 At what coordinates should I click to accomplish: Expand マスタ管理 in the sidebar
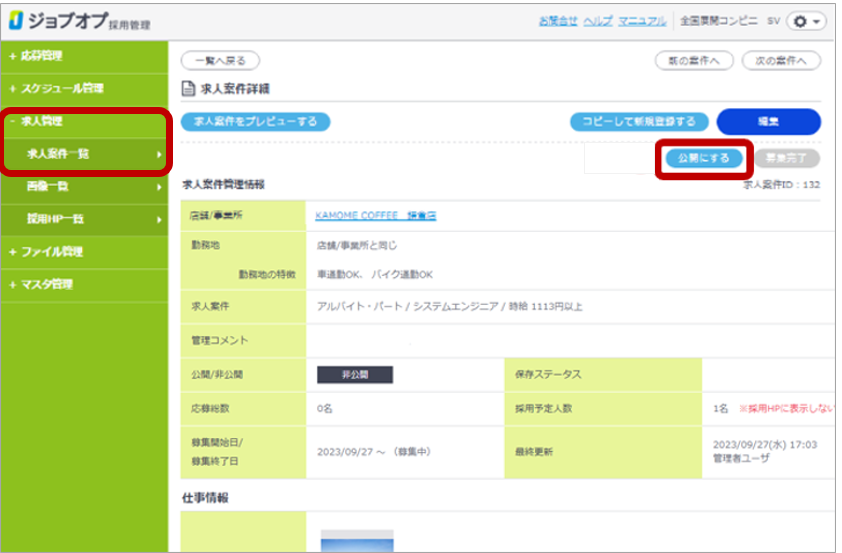coord(84,285)
